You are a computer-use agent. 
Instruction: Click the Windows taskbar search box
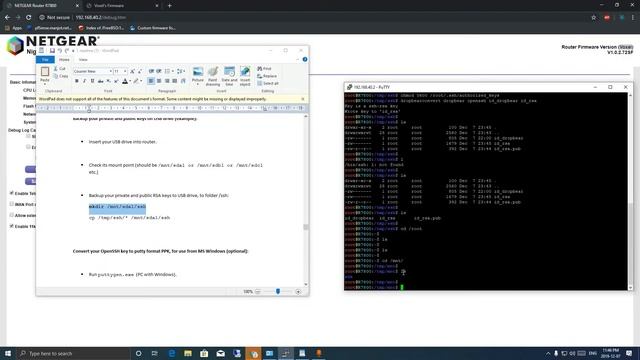point(73,353)
